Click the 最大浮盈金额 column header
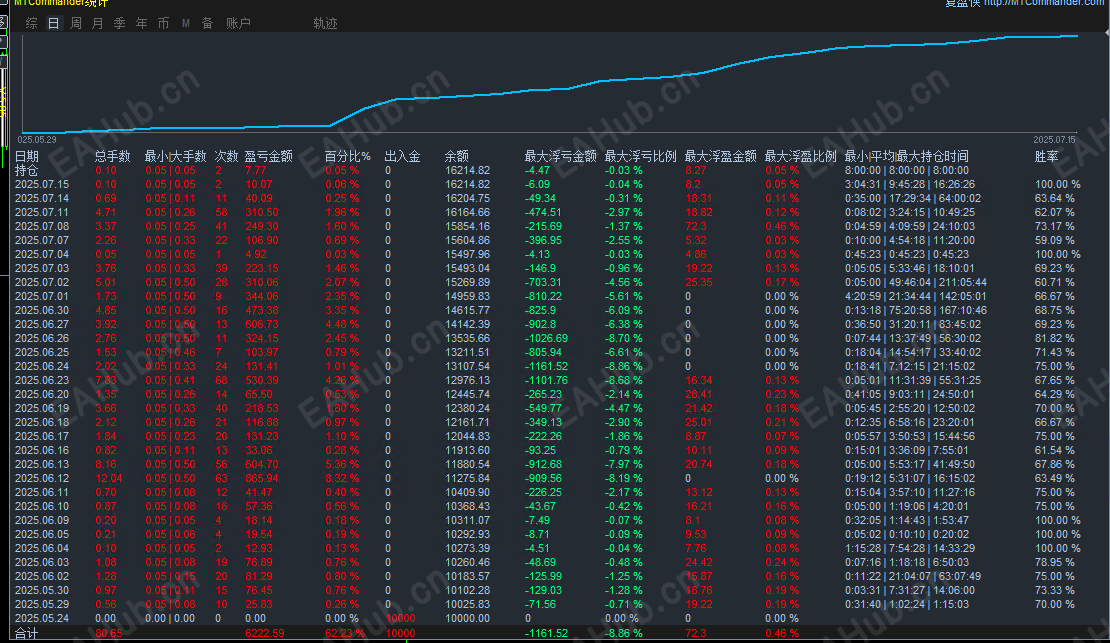 click(721, 157)
